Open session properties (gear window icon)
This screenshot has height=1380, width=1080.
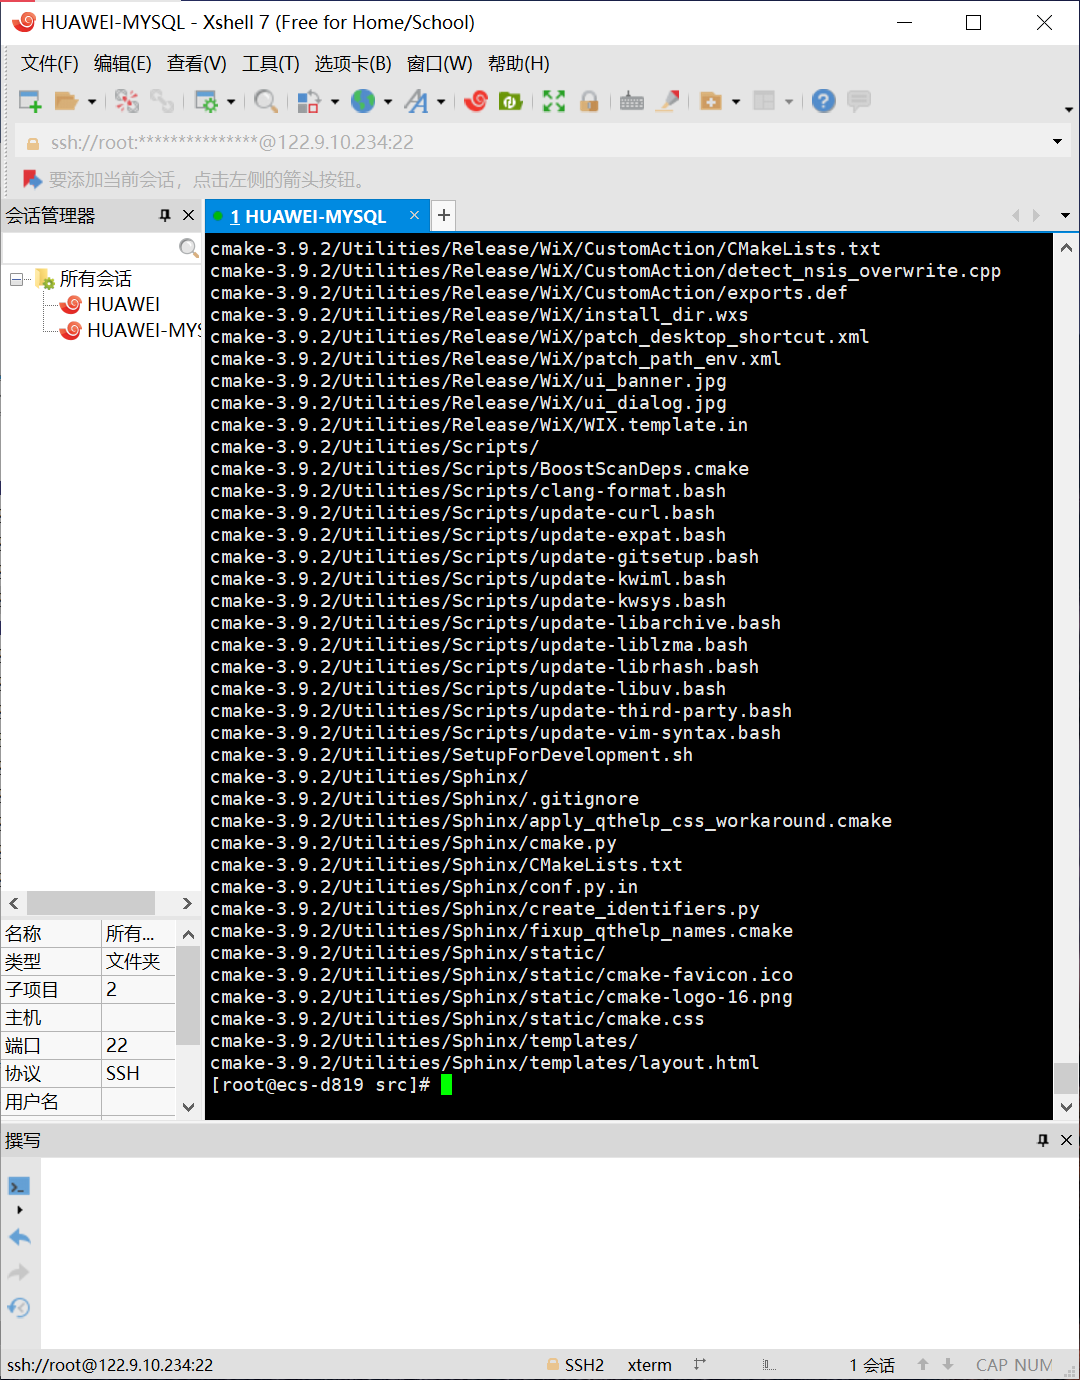[x=206, y=101]
